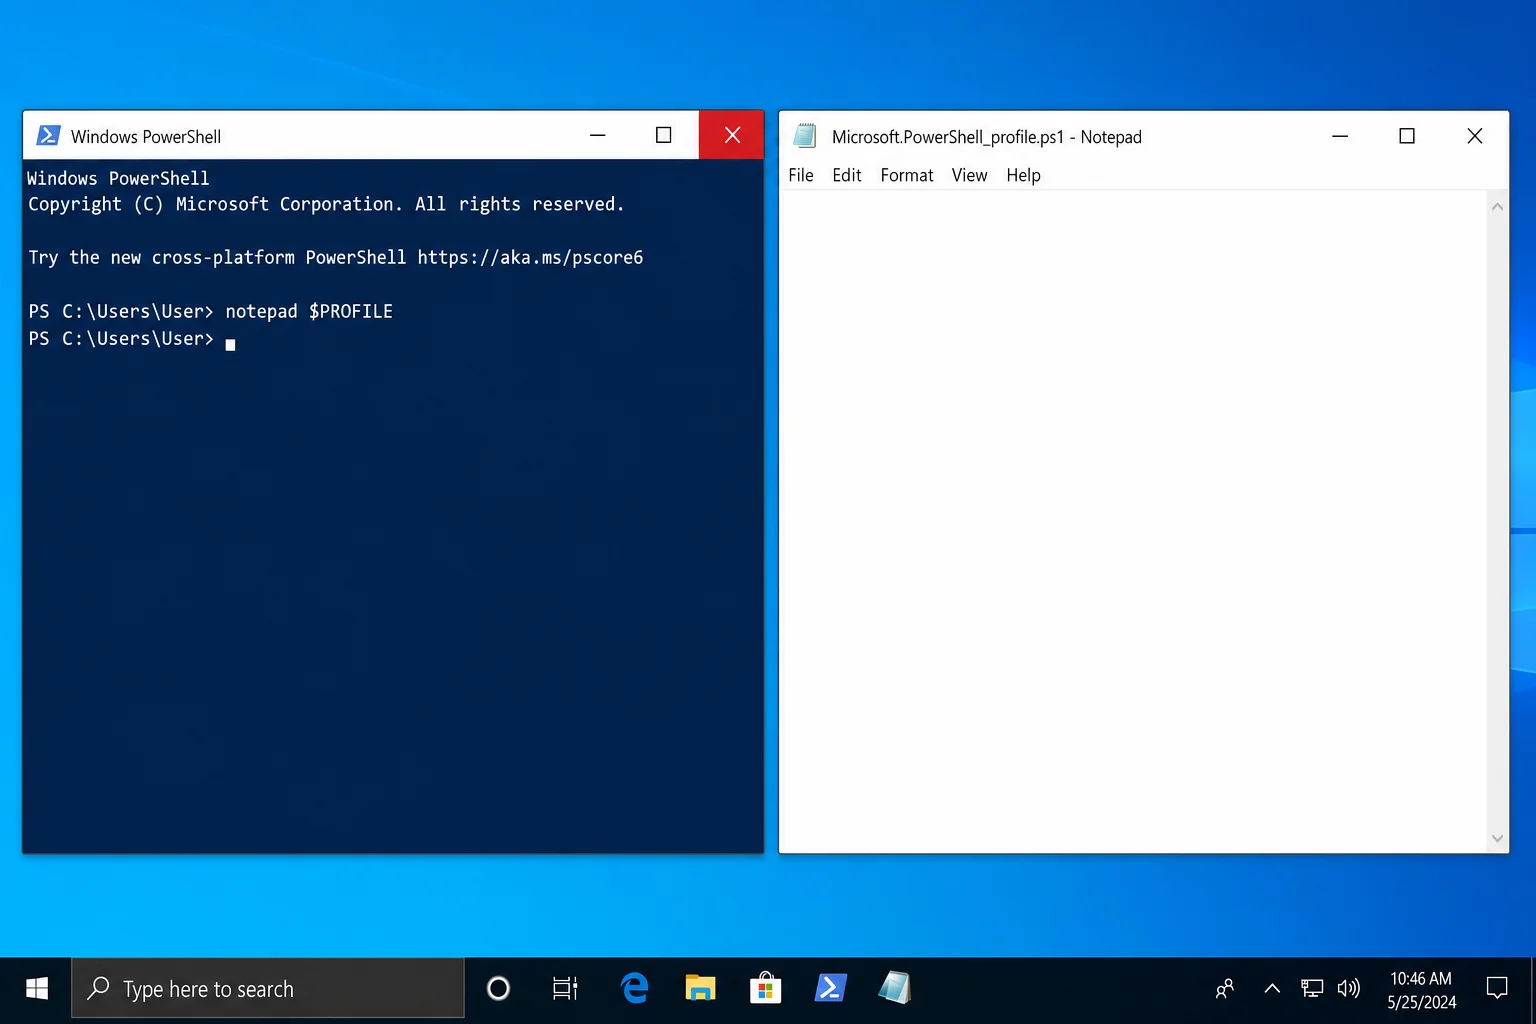Click the Notepad scrollbar up arrow
The width and height of the screenshot is (1536, 1024).
tap(1497, 207)
